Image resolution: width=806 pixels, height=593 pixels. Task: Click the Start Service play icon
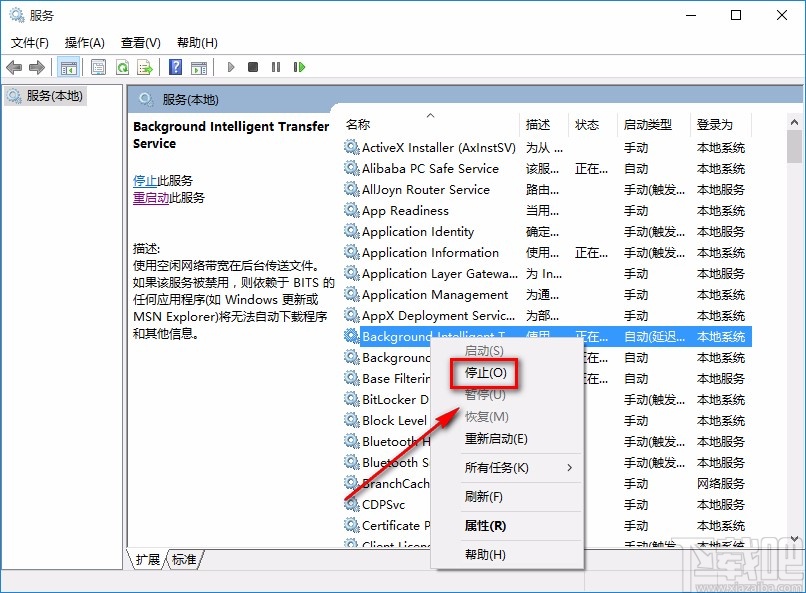coord(230,67)
